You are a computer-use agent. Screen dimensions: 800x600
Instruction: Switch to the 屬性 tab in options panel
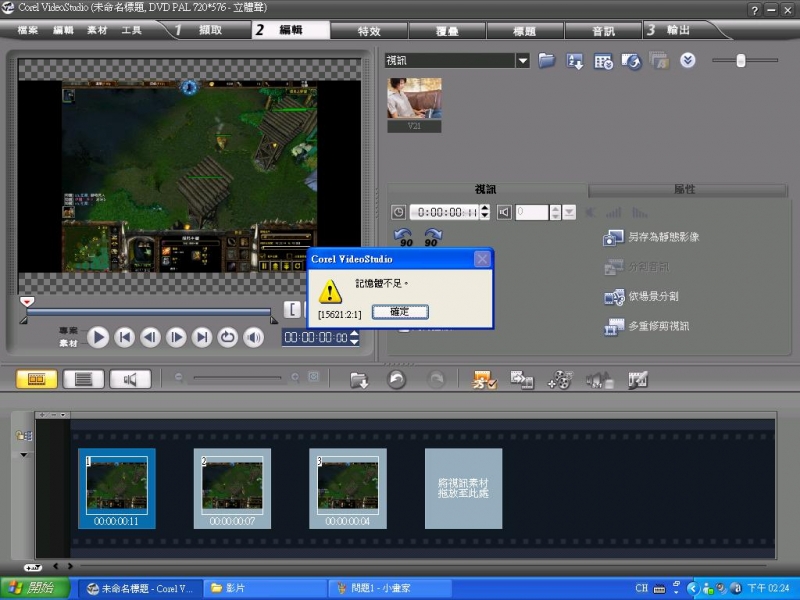(684, 189)
